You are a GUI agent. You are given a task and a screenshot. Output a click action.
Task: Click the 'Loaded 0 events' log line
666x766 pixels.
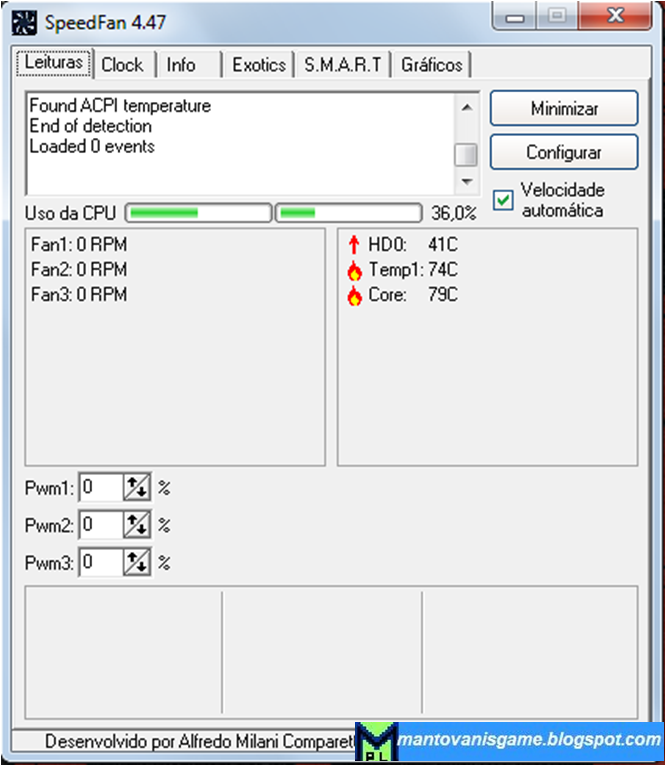92,147
